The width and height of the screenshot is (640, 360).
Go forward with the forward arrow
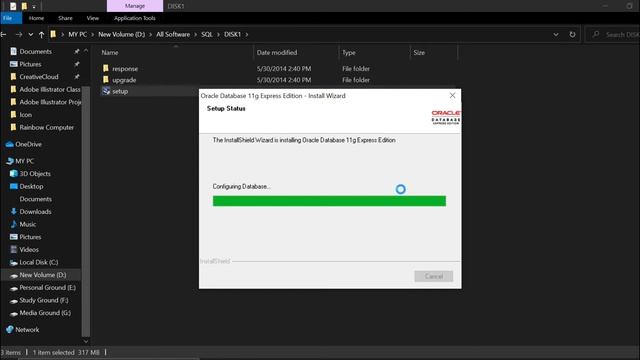point(19,35)
